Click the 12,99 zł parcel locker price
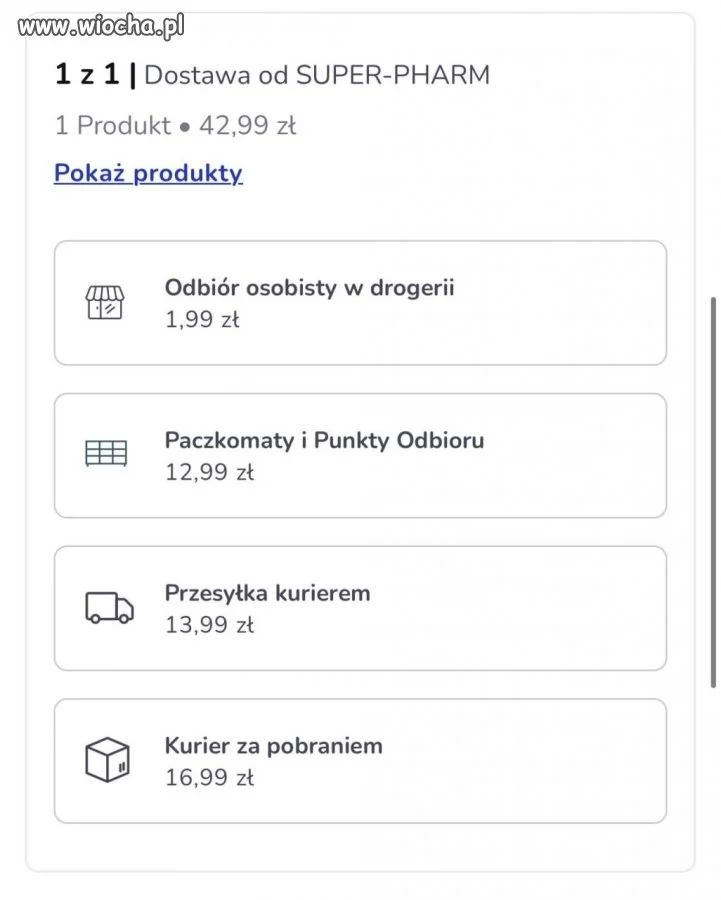Image resolution: width=721 pixels, height=900 pixels. (209, 472)
